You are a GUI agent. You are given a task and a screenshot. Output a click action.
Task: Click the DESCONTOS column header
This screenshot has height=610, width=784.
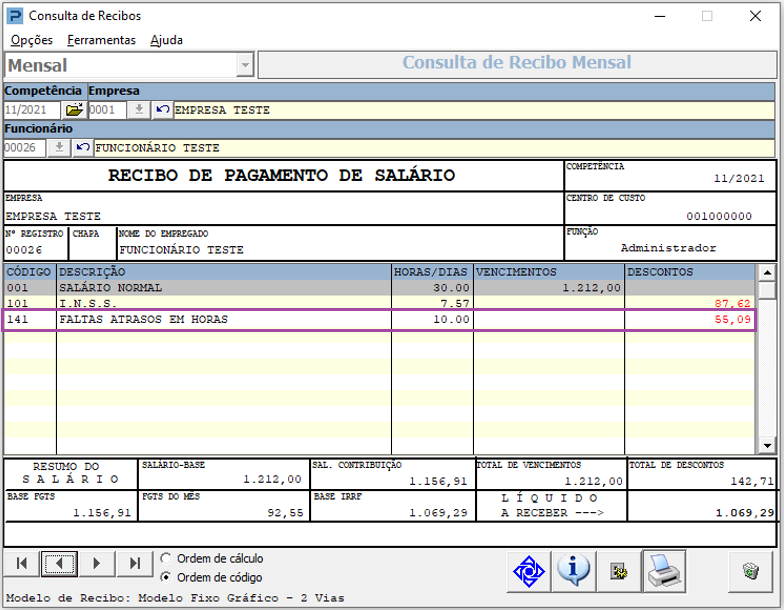point(690,272)
